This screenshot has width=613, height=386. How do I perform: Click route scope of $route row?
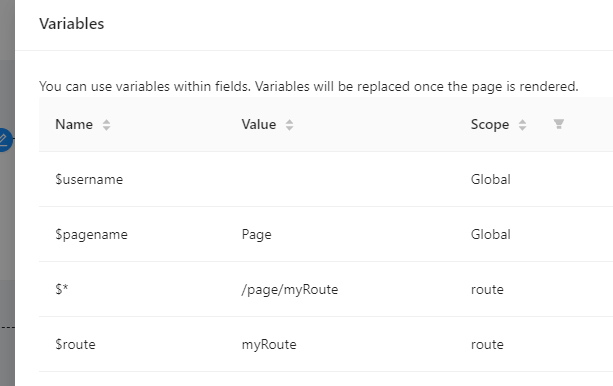487,345
